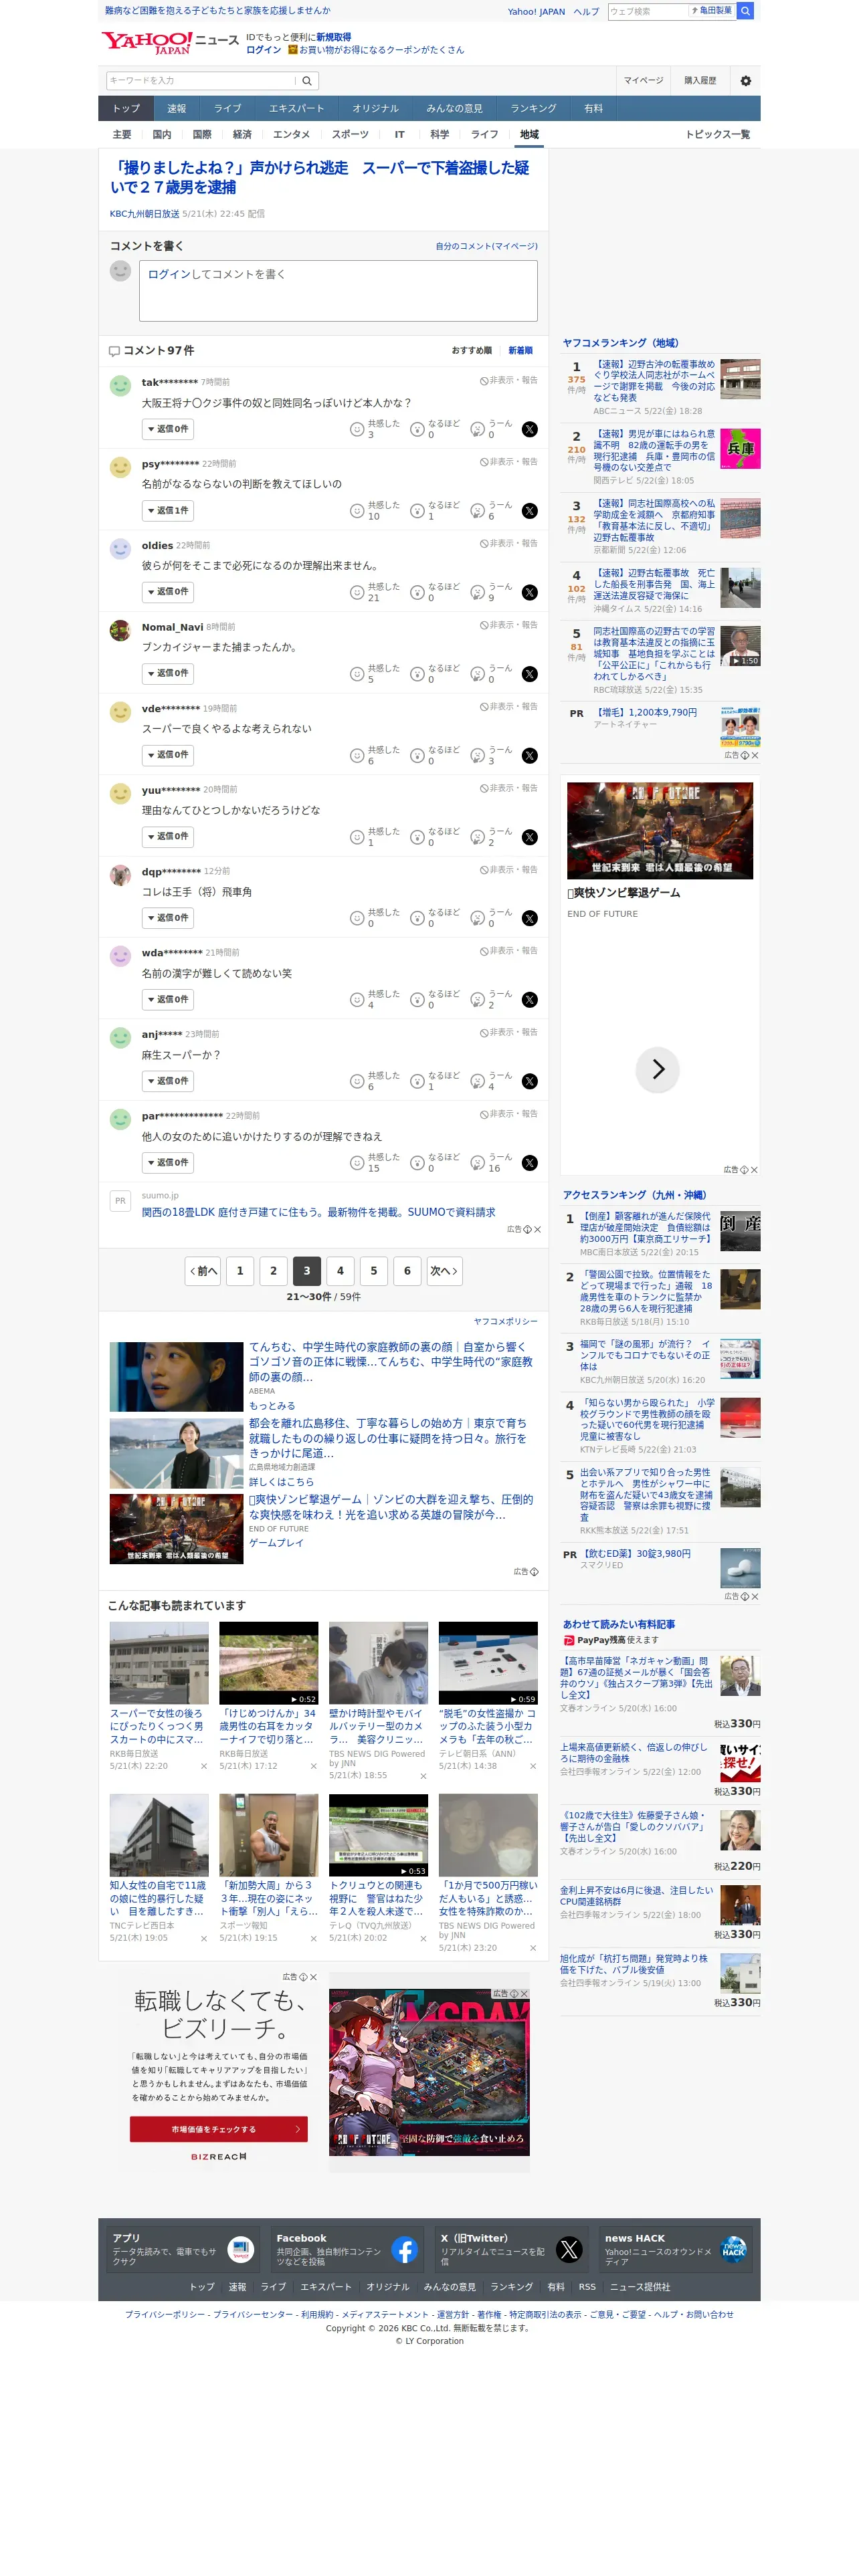
Task: Open the 速報 tab in blue navbar
Action: point(177,109)
